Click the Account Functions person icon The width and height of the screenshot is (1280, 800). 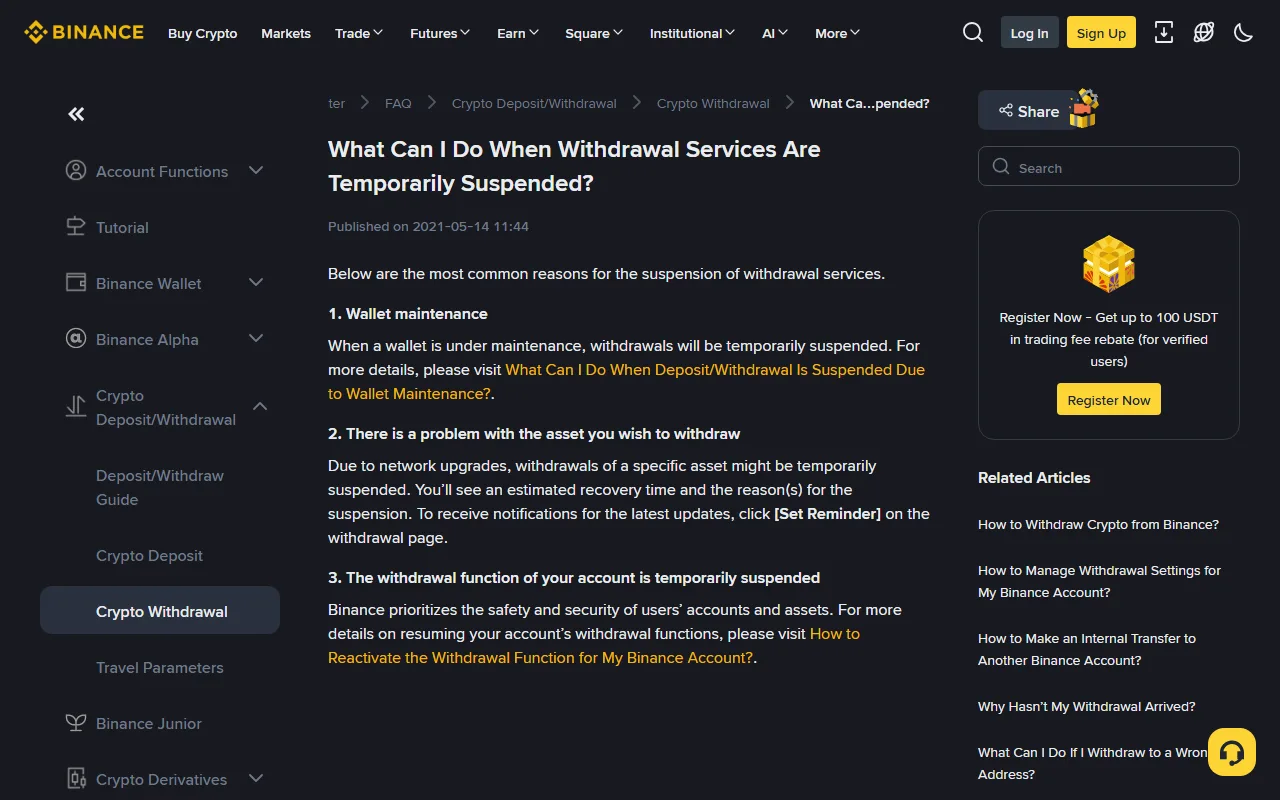click(x=76, y=170)
